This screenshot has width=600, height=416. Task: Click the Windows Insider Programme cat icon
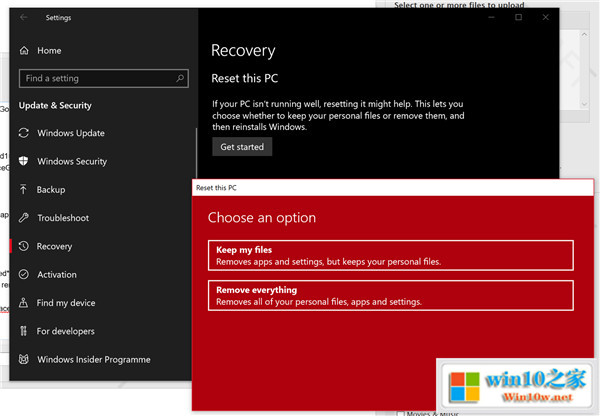tap(24, 359)
